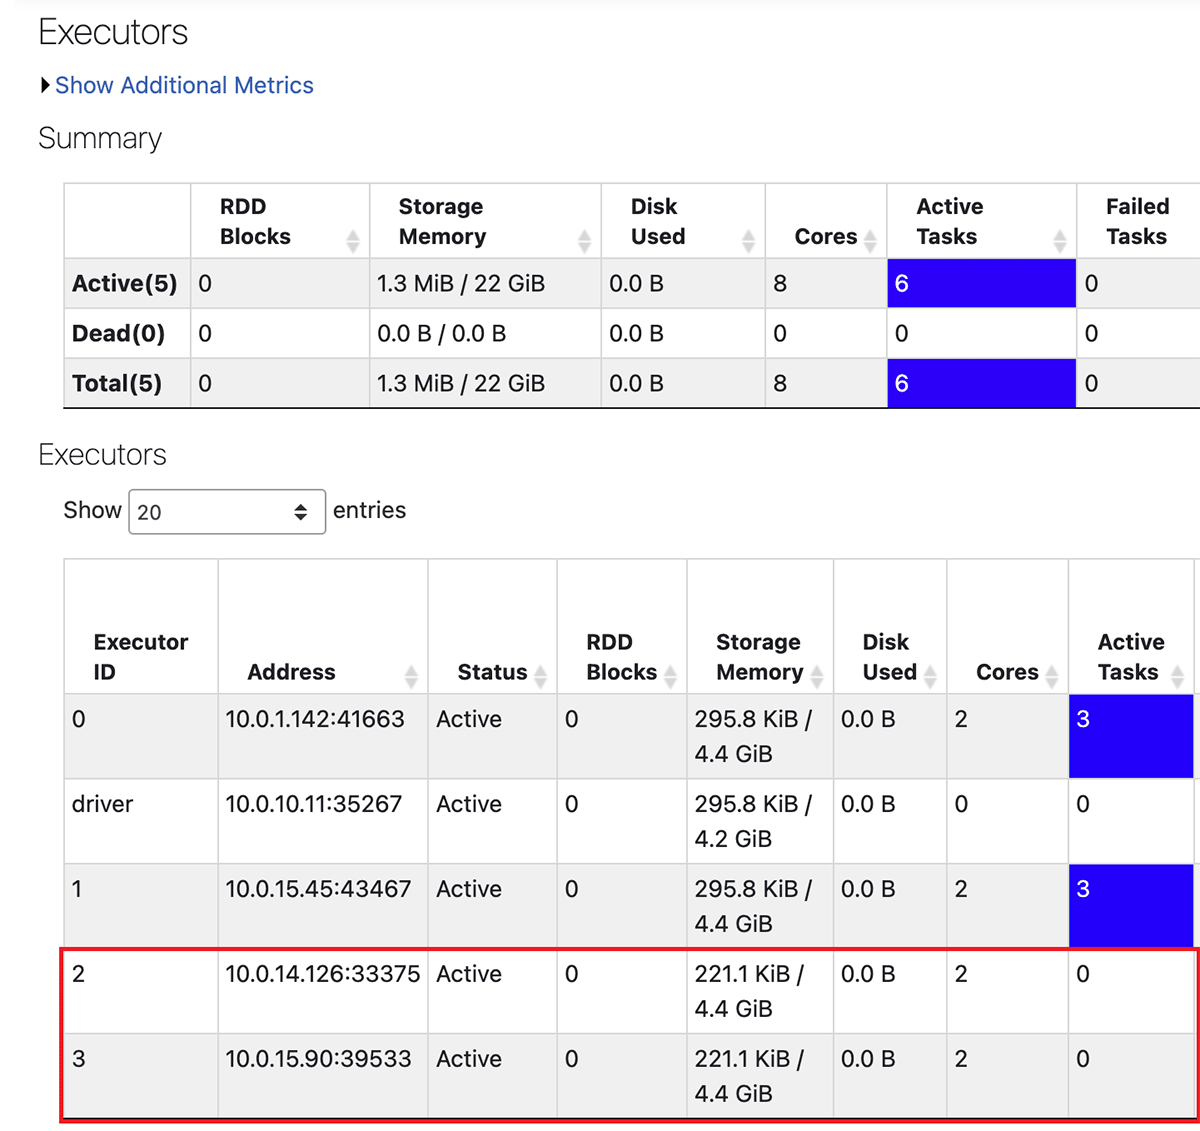Click the Executor ID column header
The image size is (1200, 1131).
coord(140,656)
